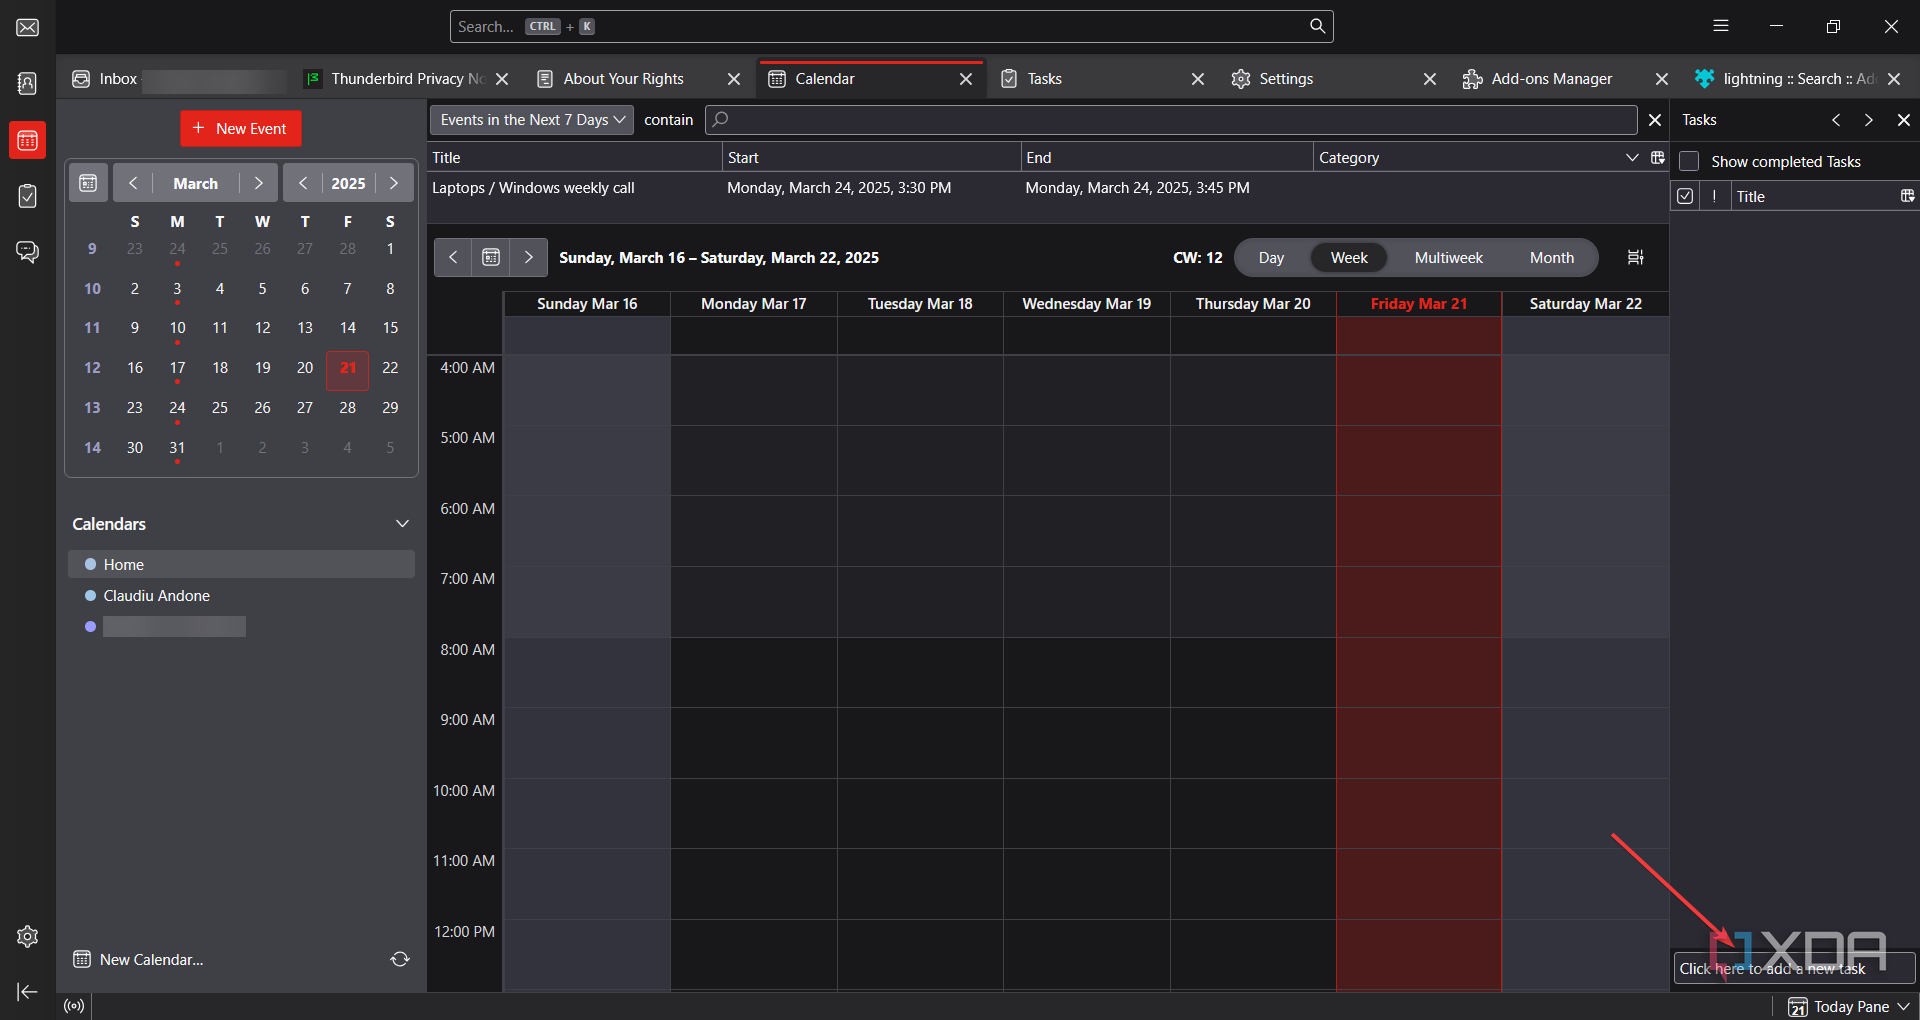This screenshot has width=1920, height=1020.
Task: Collapse the Calendars section chevron
Action: pos(402,524)
